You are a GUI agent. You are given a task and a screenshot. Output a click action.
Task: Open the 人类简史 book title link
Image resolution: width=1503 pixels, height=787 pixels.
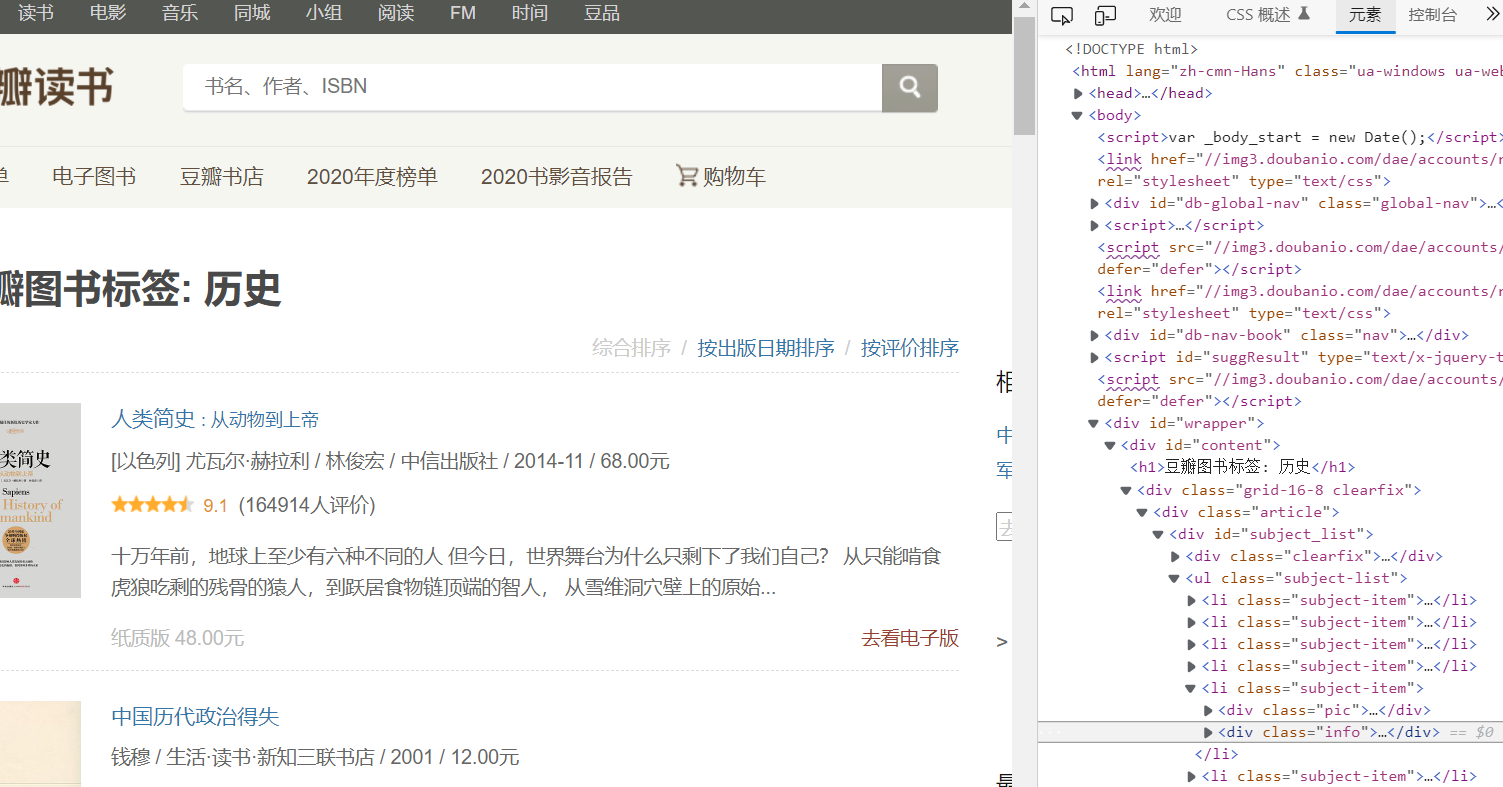tap(215, 419)
